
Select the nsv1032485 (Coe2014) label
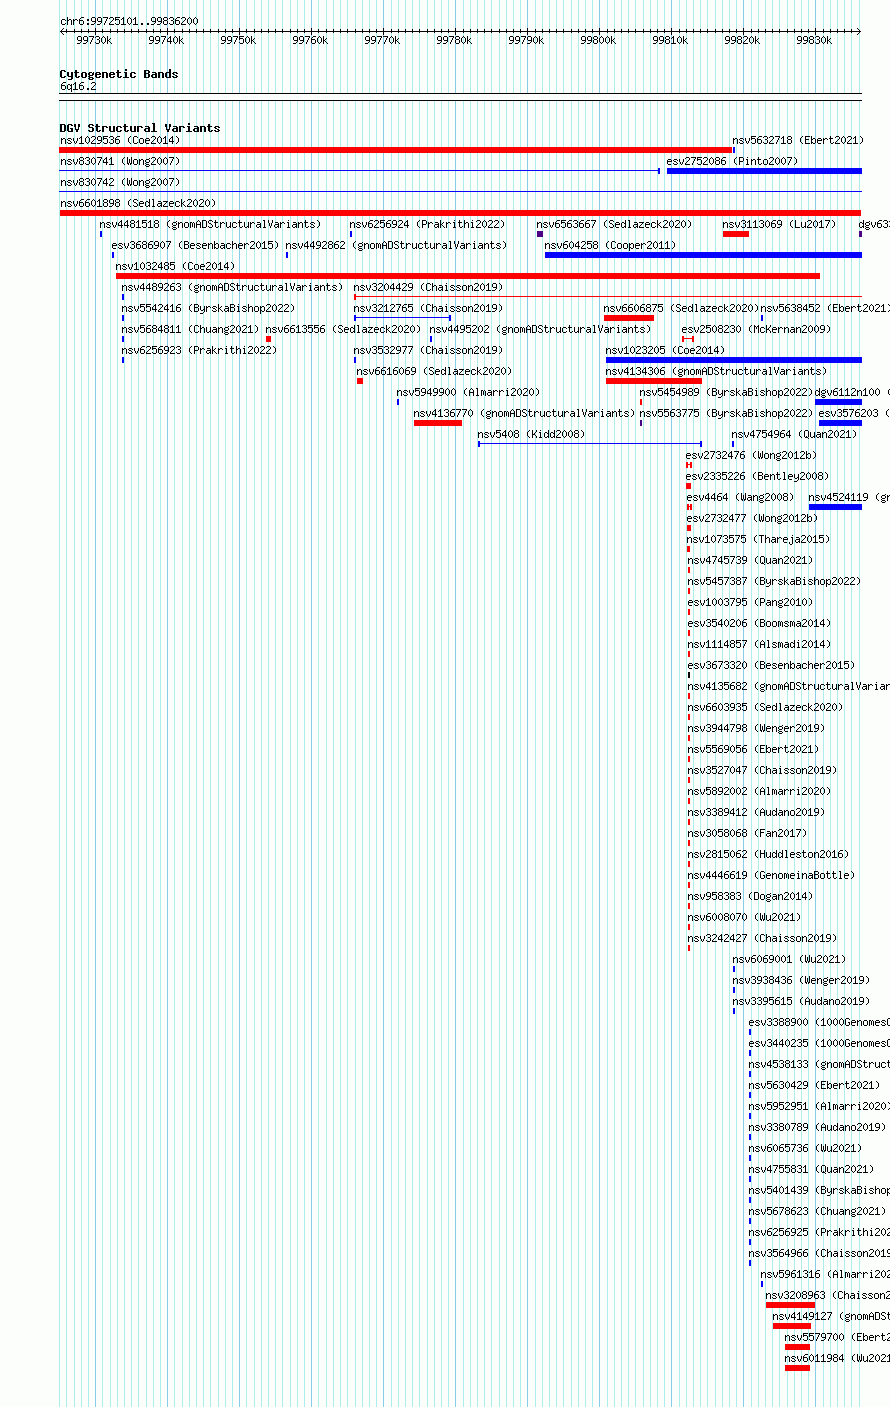(x=175, y=266)
